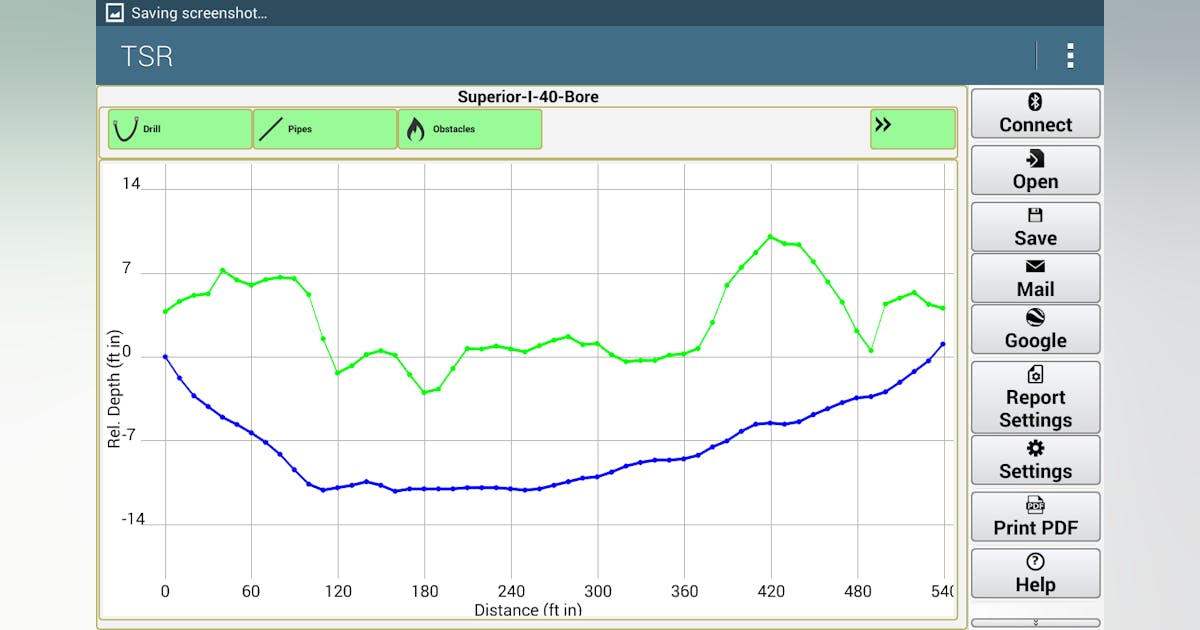This screenshot has height=630, width=1200.
Task: Click the Superior-I-40-Bore chart title
Action: tap(530, 97)
